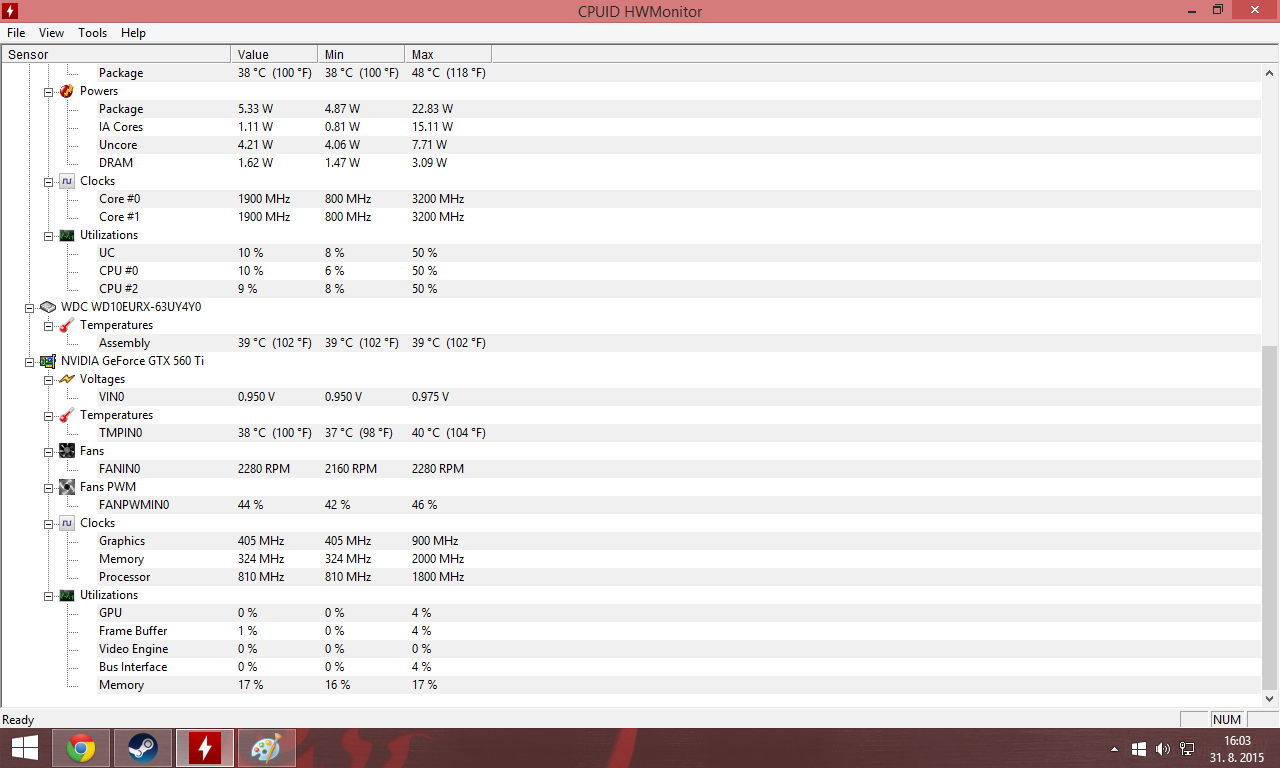
Task: Select HWMonitor taskbar icon
Action: coord(205,748)
